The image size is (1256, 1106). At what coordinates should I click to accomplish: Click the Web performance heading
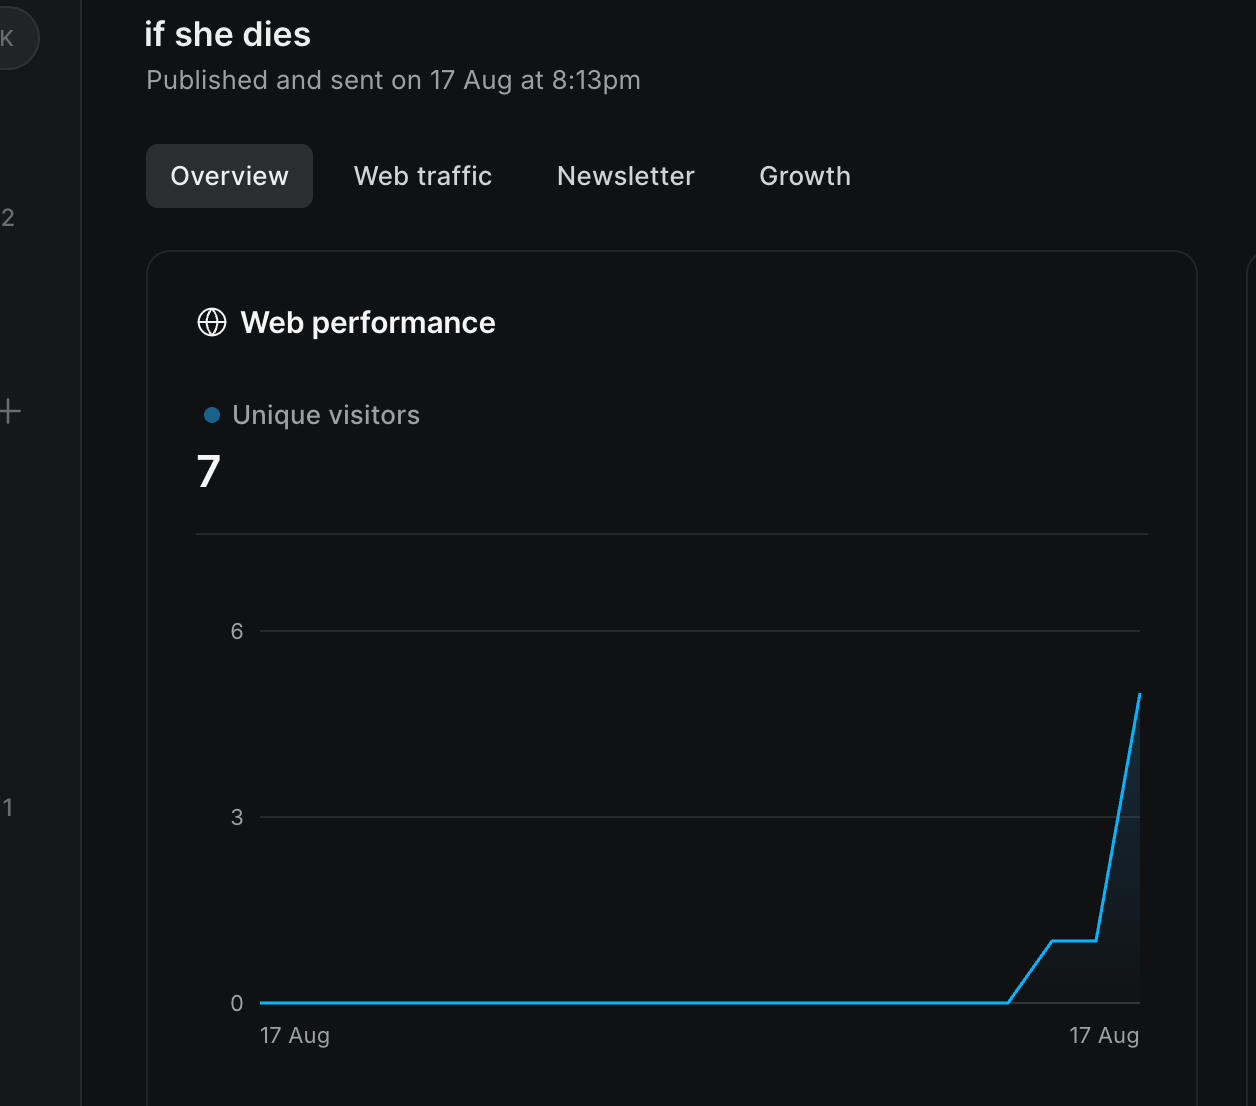tap(368, 322)
